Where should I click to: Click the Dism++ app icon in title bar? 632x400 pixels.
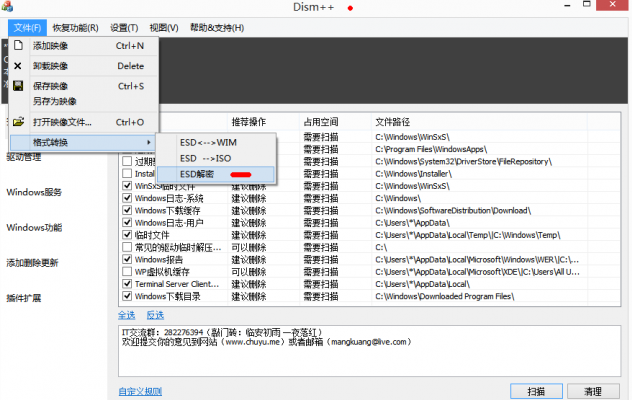[7, 6]
